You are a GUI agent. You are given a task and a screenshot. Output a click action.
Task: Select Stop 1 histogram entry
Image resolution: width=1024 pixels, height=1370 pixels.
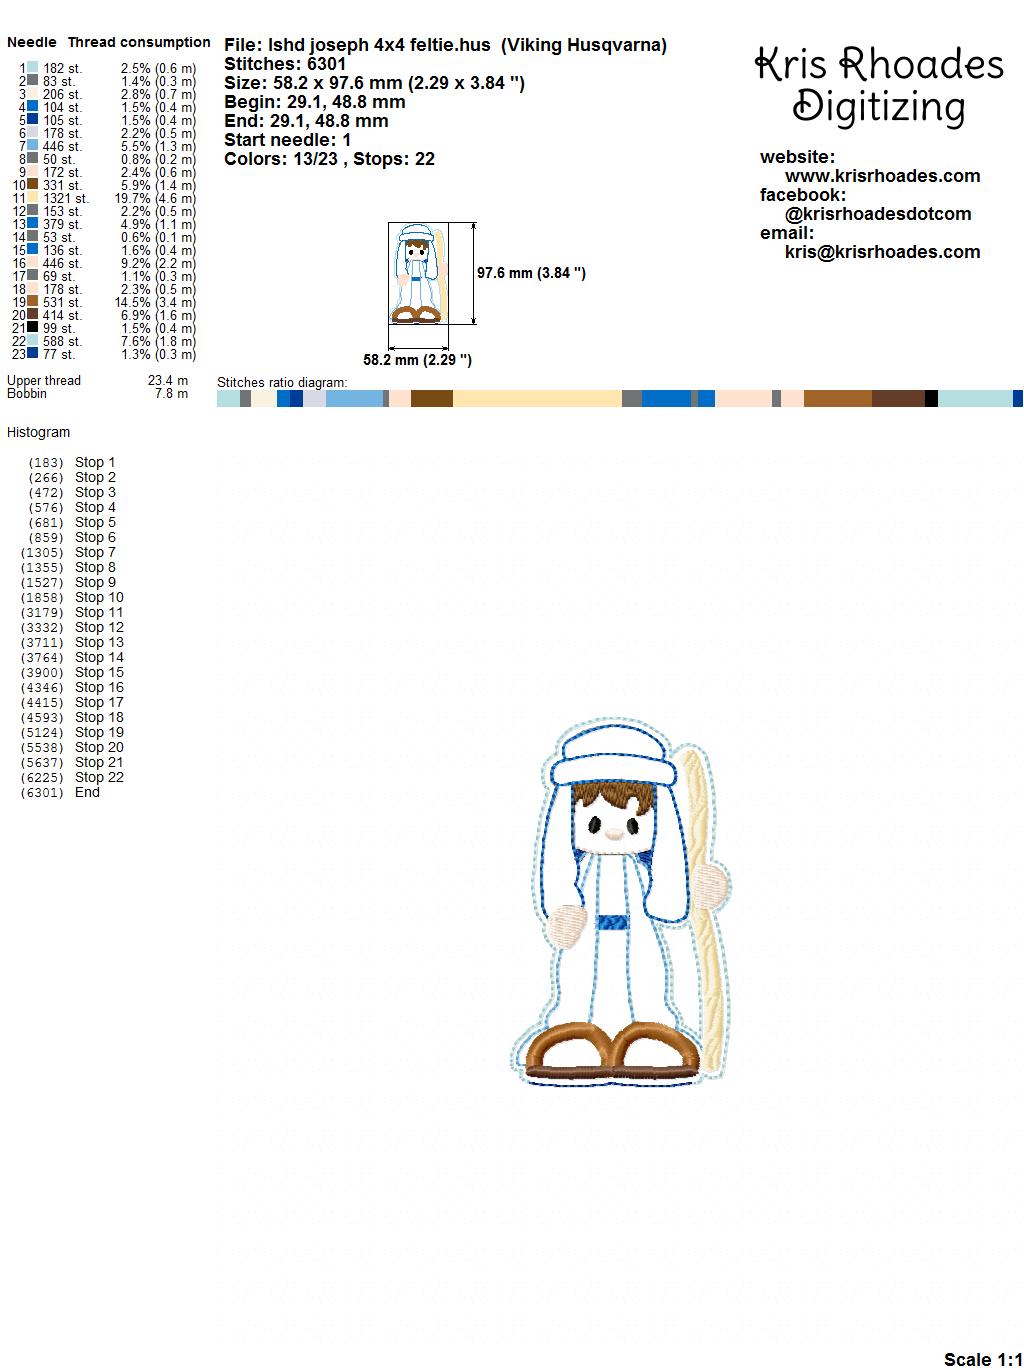click(x=72, y=462)
